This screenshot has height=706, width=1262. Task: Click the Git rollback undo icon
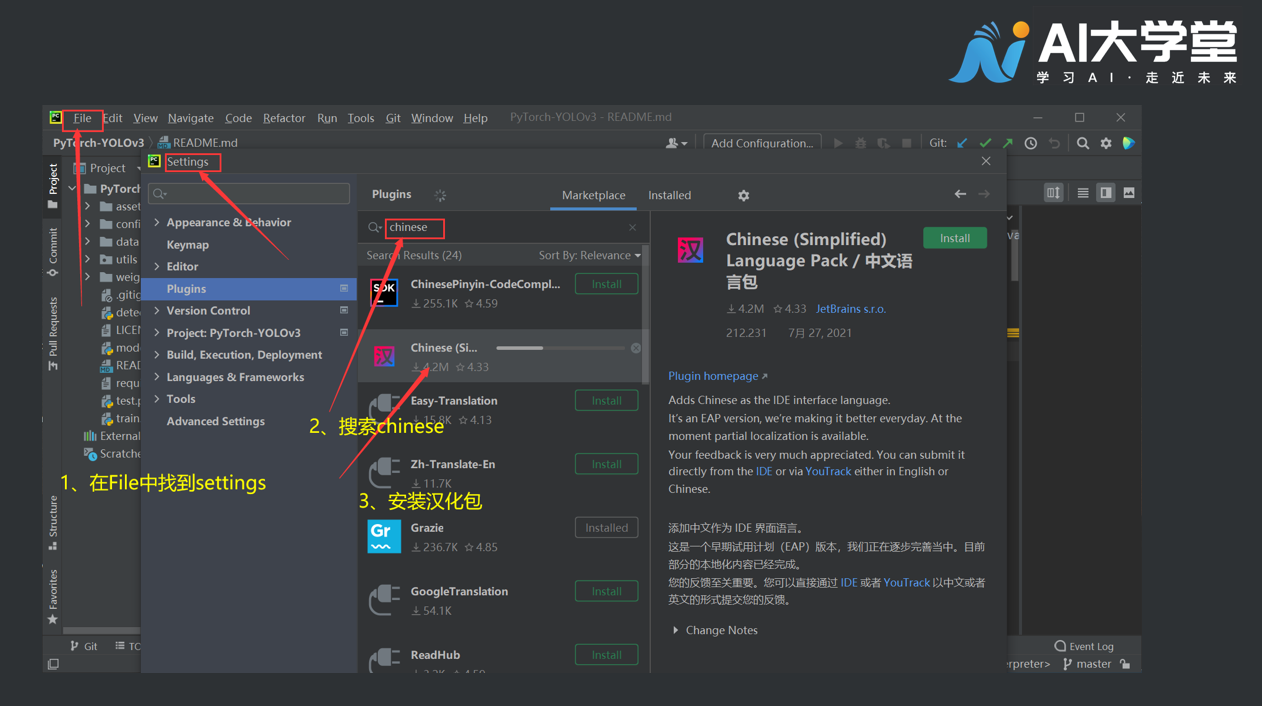(x=1054, y=143)
